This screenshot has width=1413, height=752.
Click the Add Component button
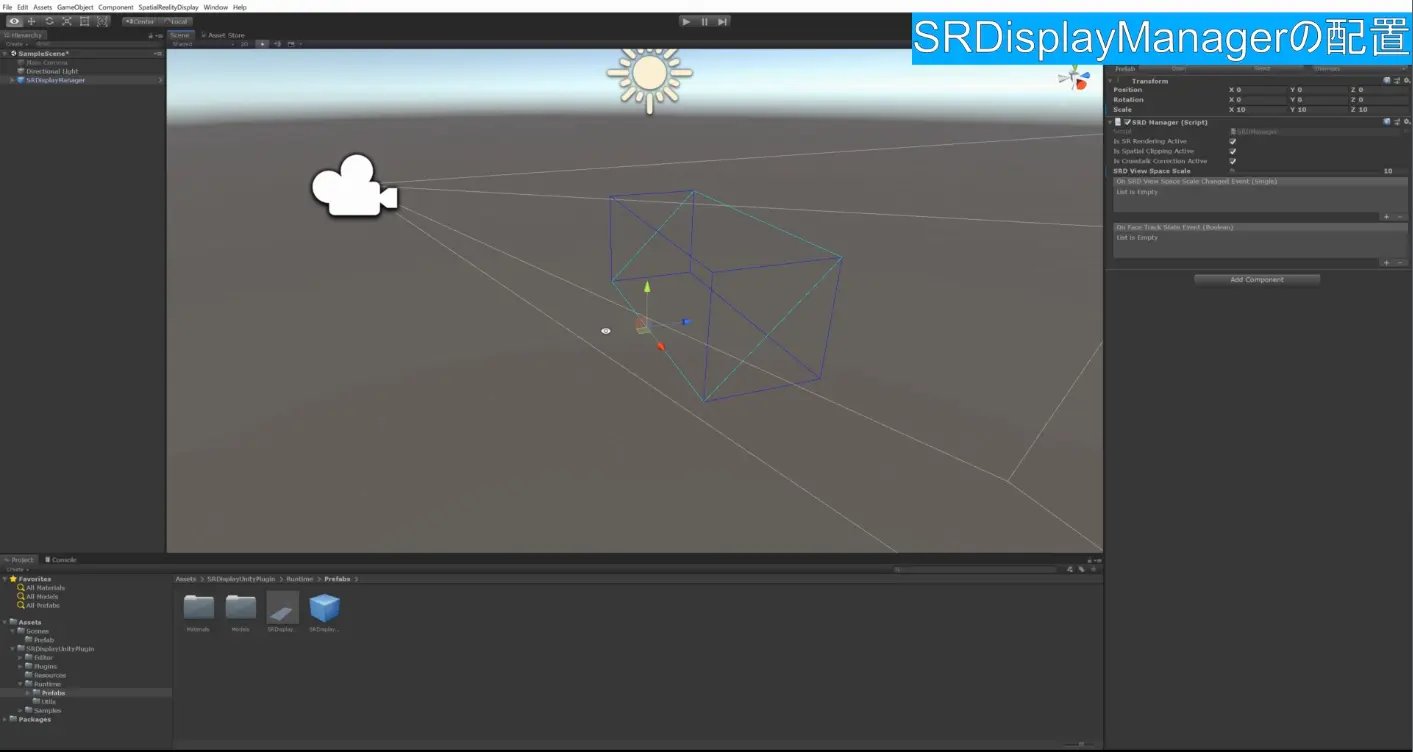click(1256, 280)
